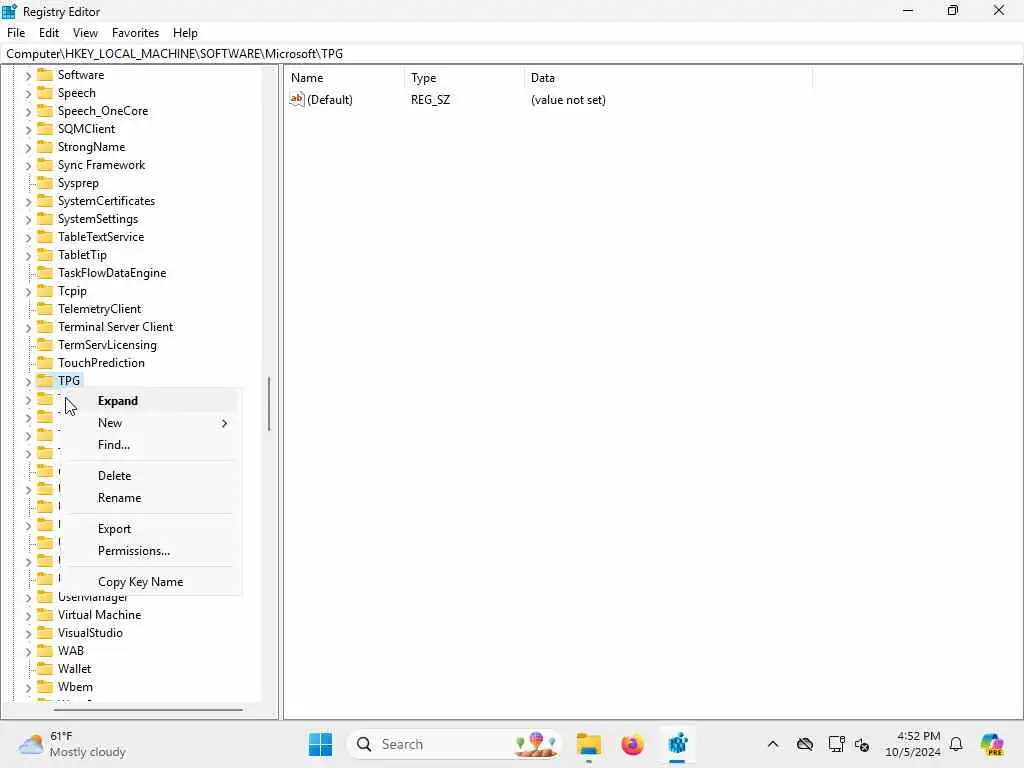Click the Speech key folder icon
Screen dimensions: 1024x768
point(44,93)
